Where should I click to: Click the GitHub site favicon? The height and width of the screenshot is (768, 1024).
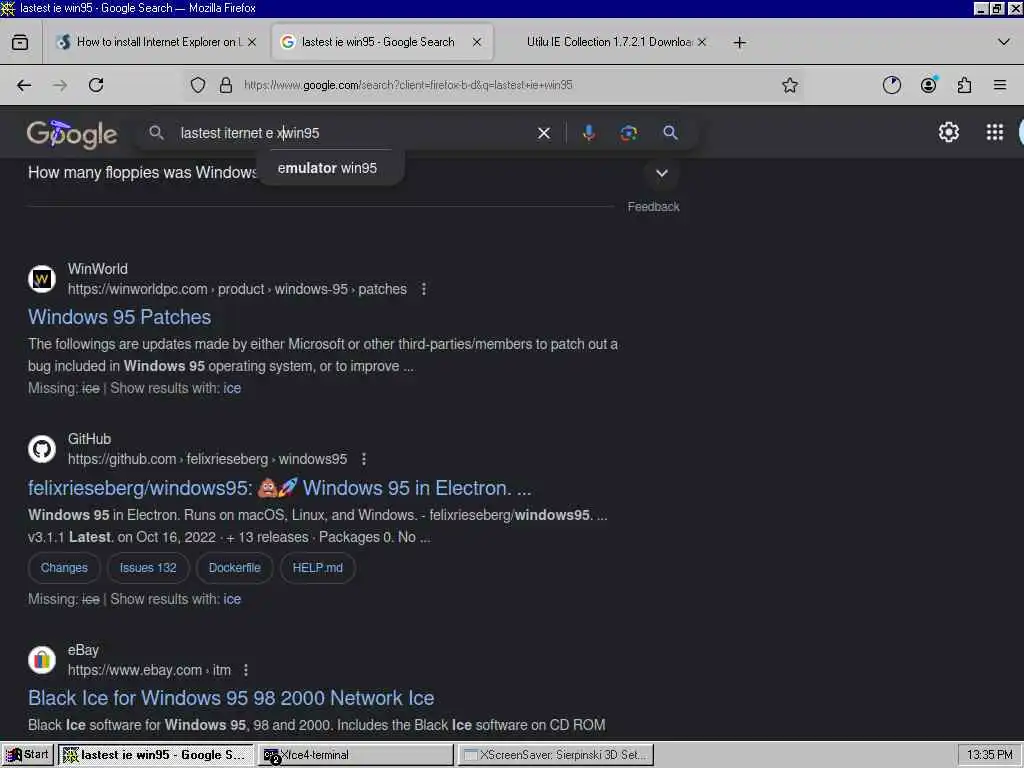(42, 449)
